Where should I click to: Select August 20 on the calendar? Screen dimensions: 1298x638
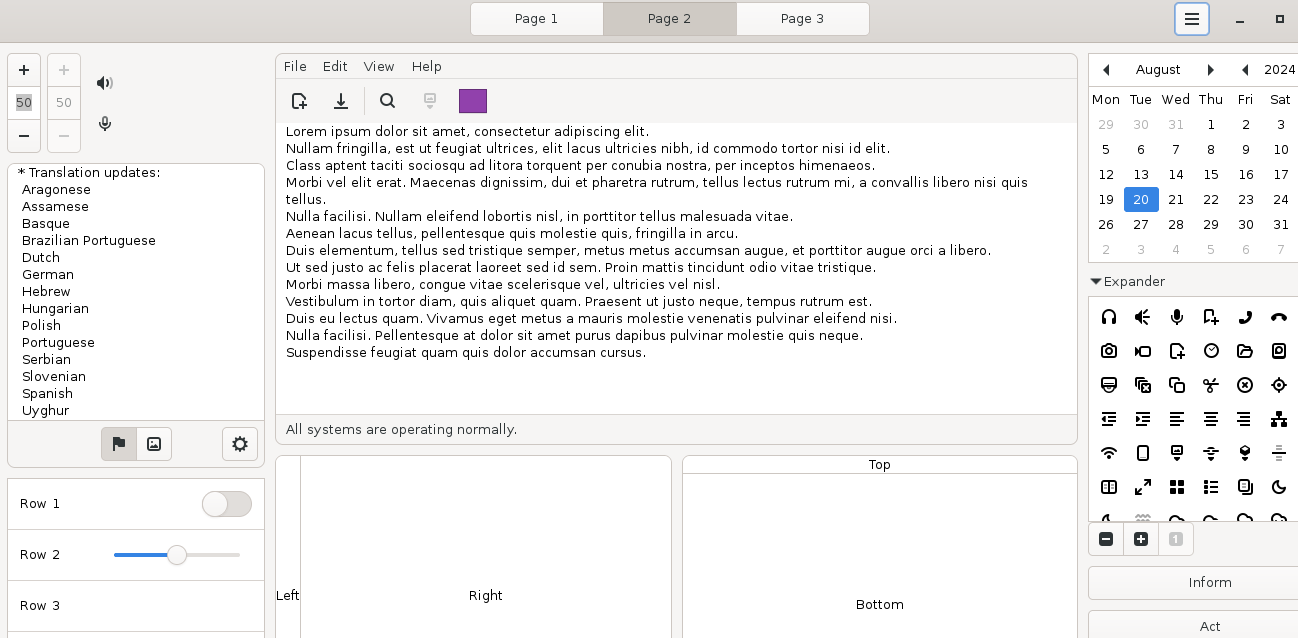[1140, 199]
